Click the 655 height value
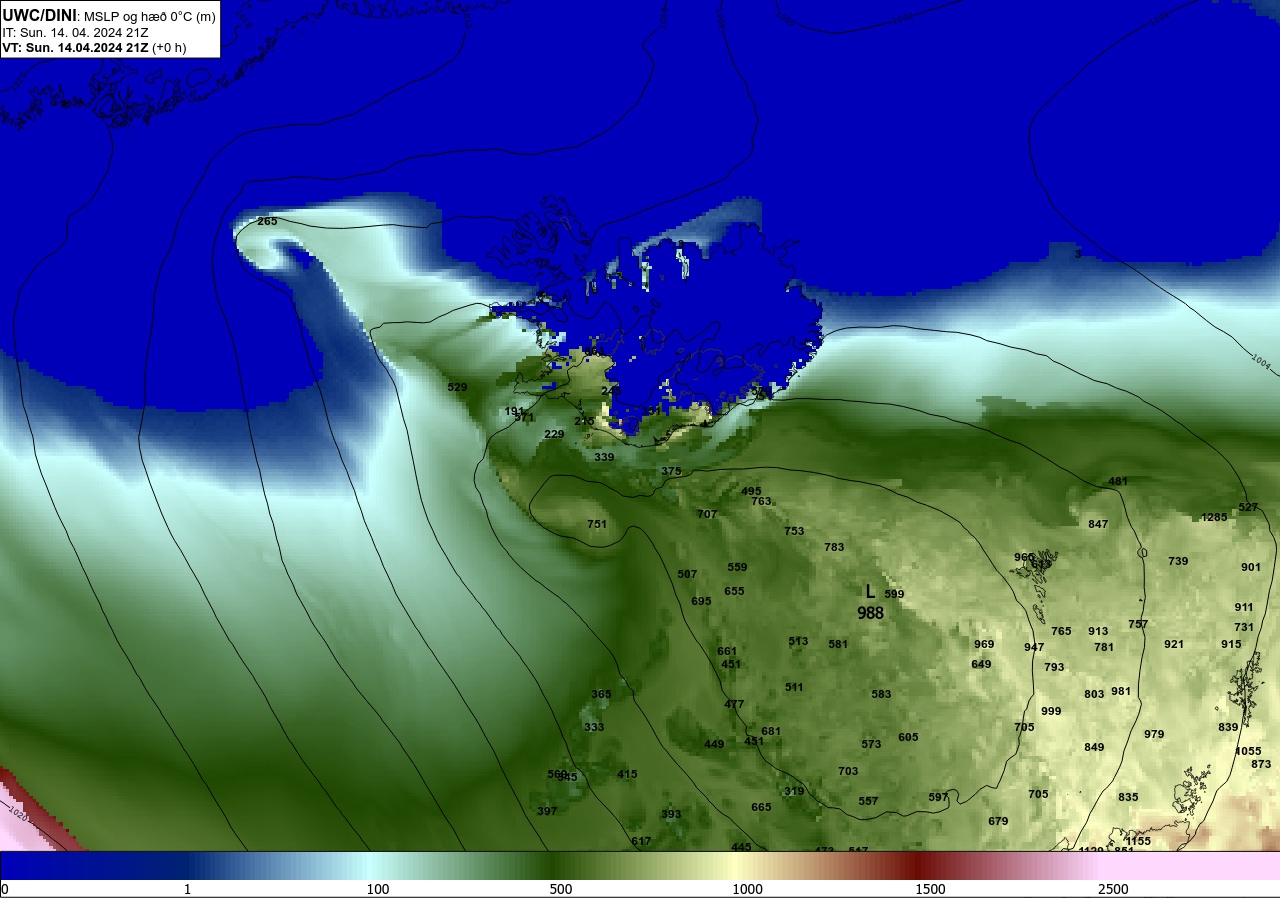Image resolution: width=1280 pixels, height=898 pixels. (x=734, y=591)
